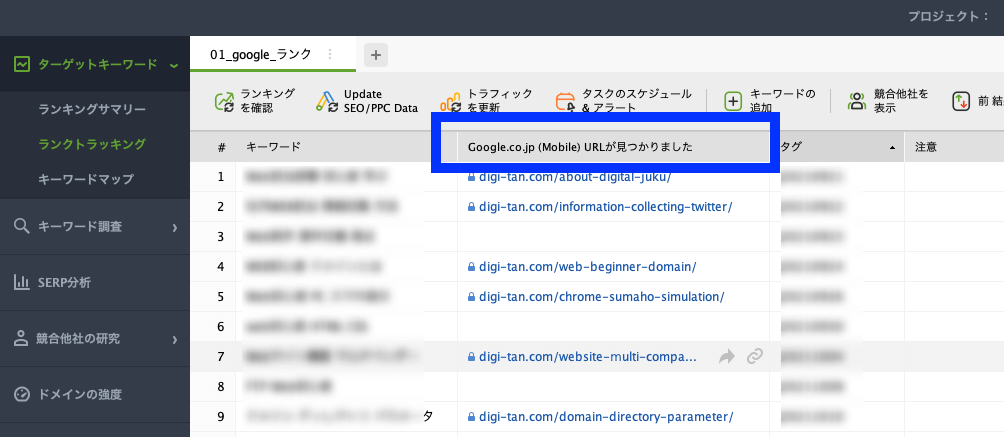Open the chrome-sumaho-simulation URL link
Image resolution: width=1004 pixels, height=437 pixels.
(601, 297)
